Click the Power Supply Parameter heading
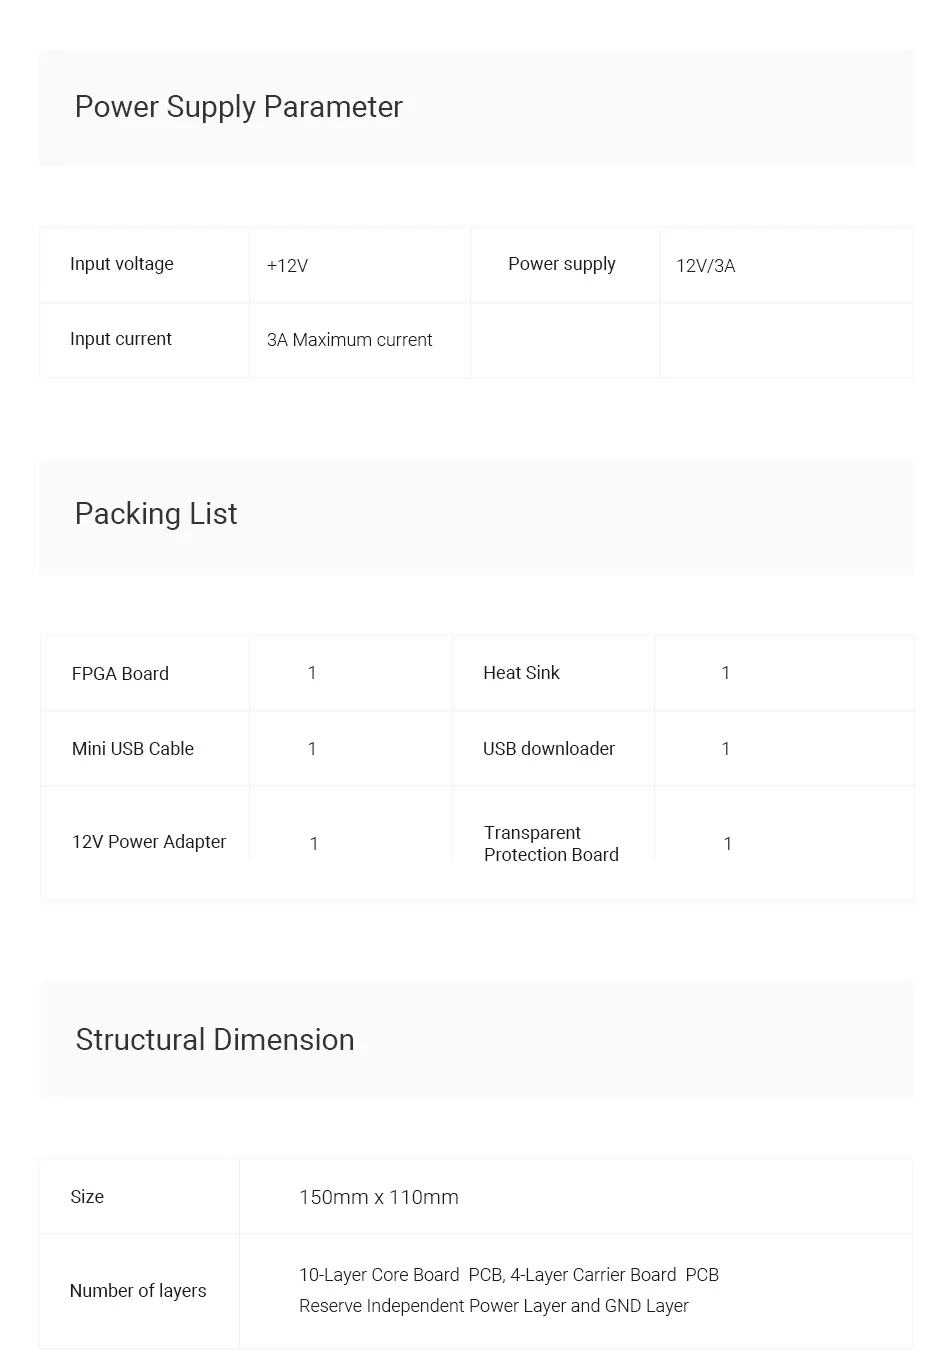The image size is (950, 1370). click(x=238, y=107)
